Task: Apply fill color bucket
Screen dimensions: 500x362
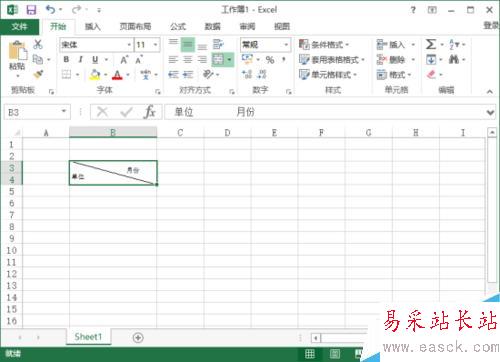Action: (95, 74)
